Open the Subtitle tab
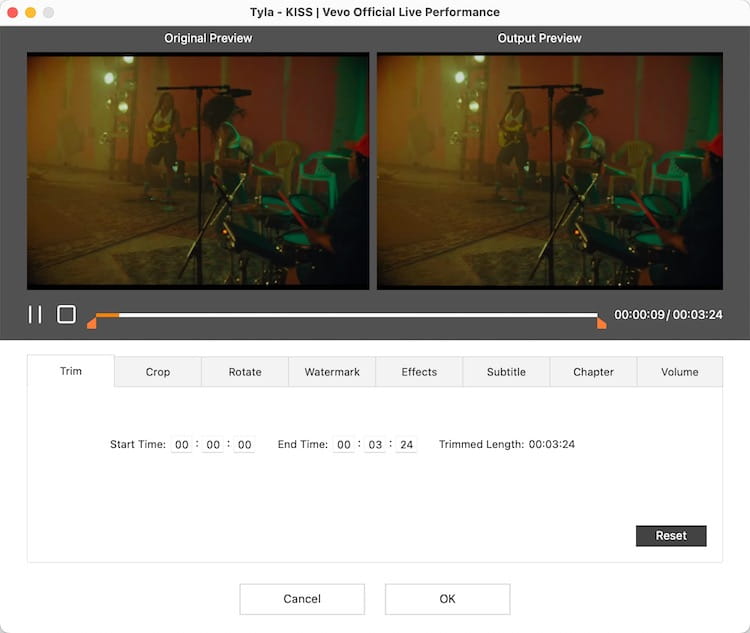Viewport: 750px width, 633px height. pos(506,372)
